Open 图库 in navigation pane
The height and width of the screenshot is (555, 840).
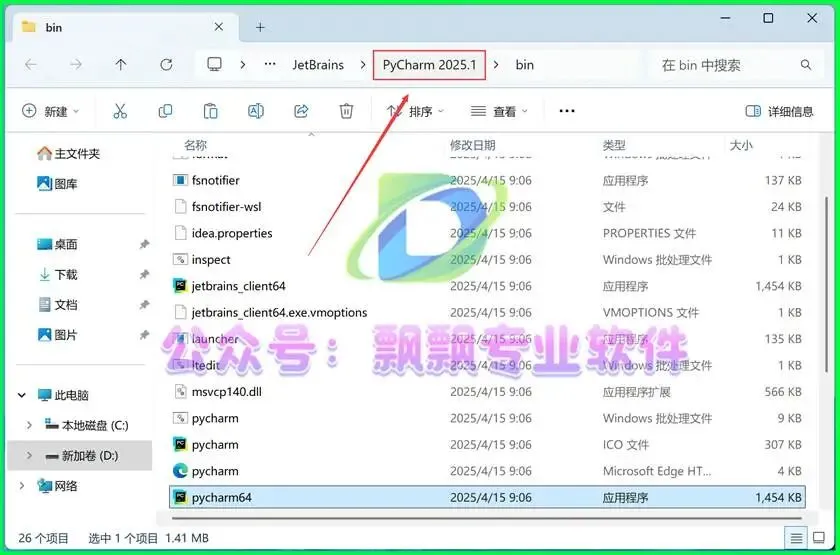(57, 184)
